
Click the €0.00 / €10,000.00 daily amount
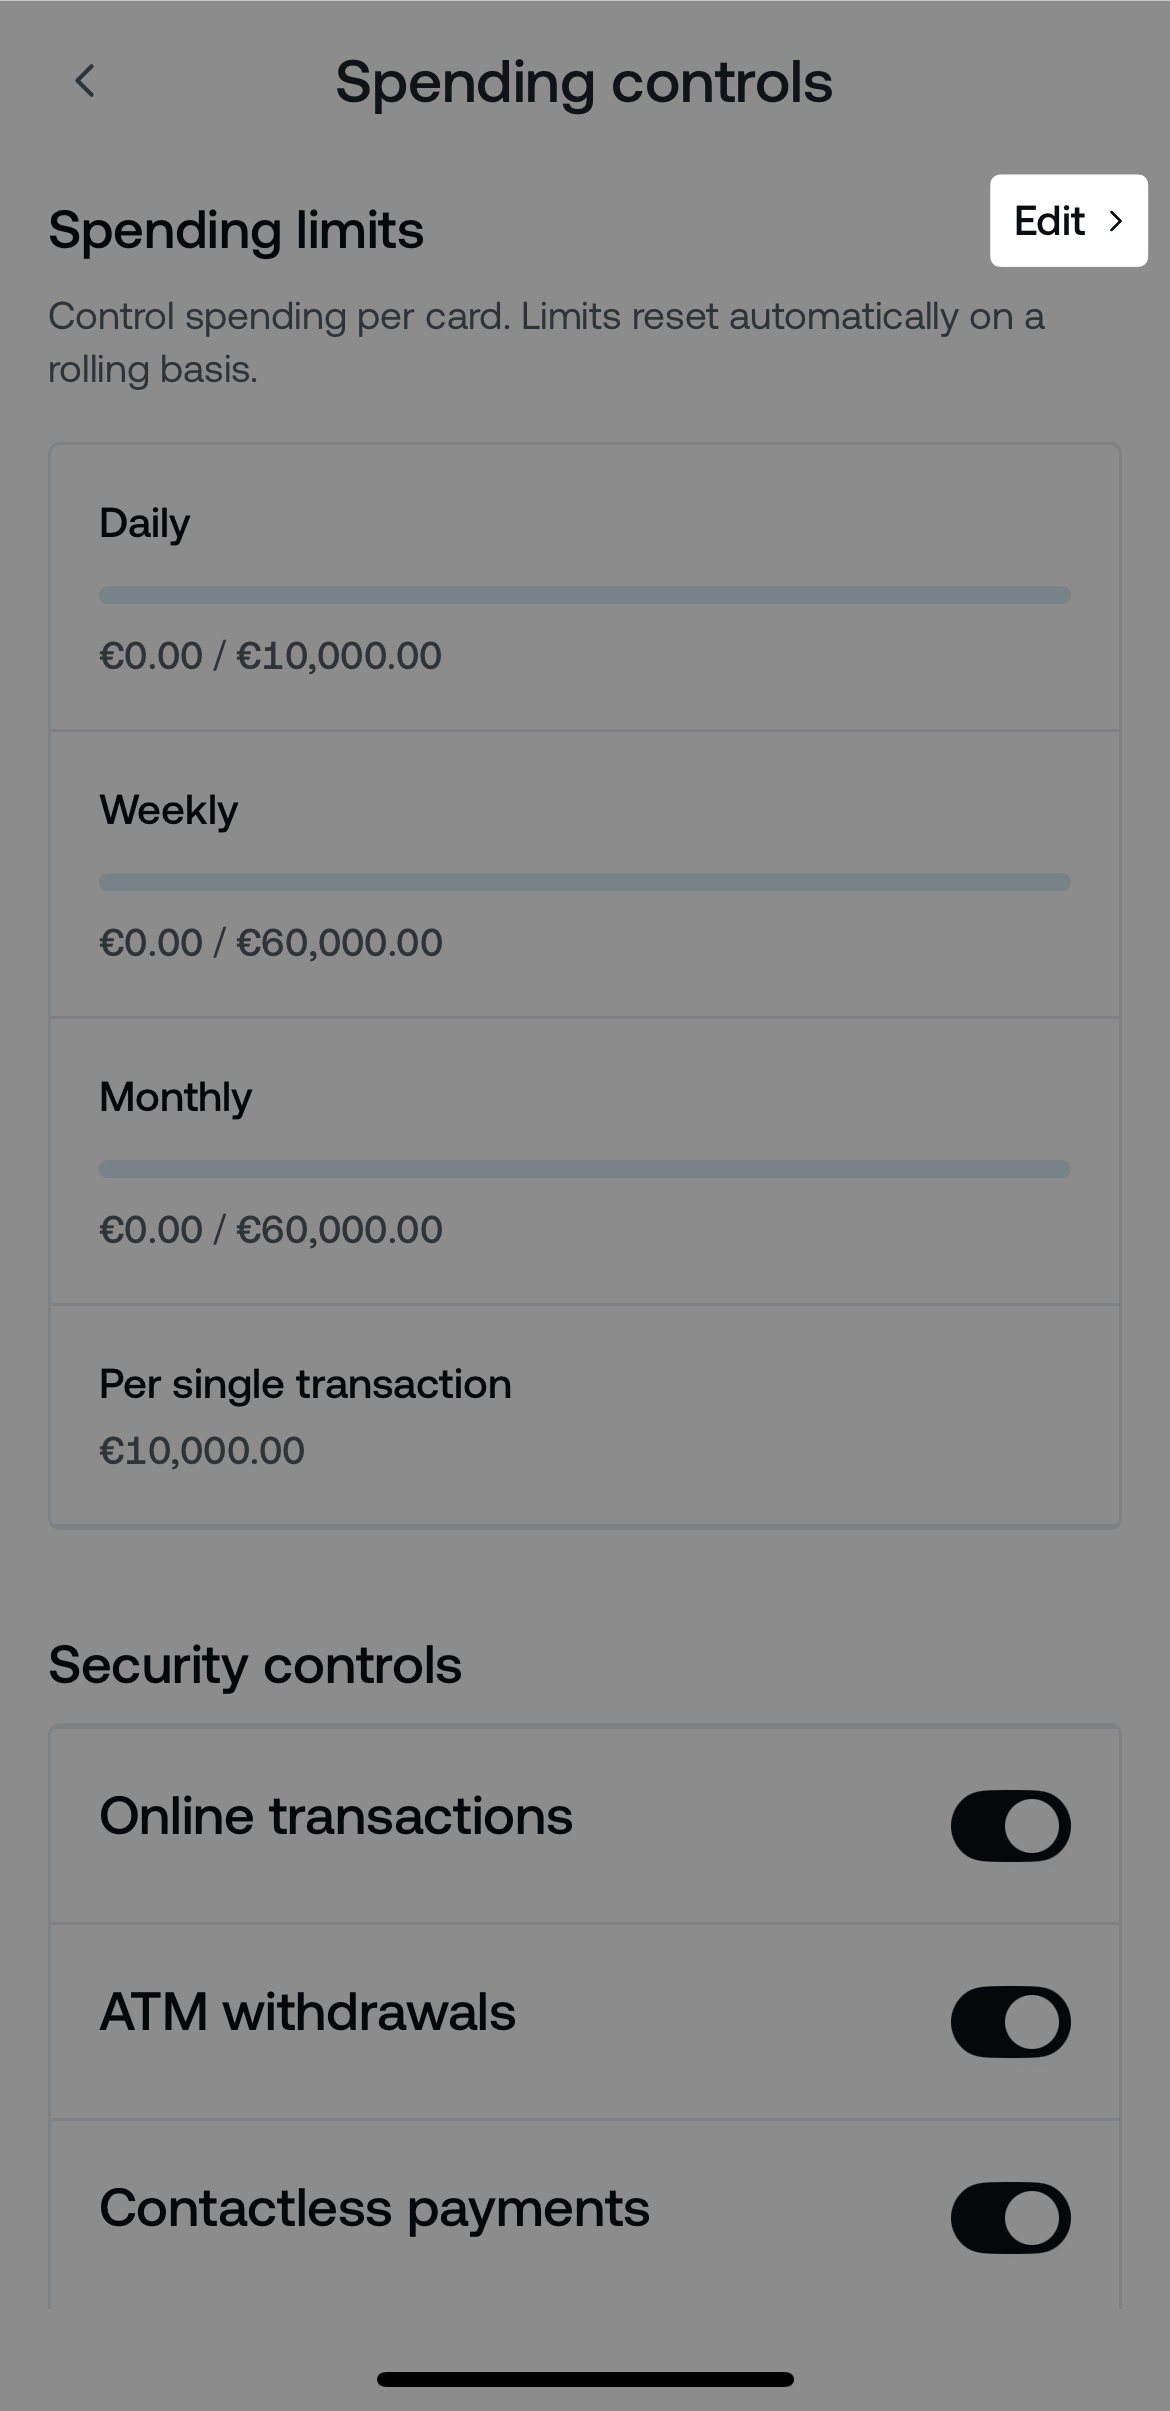click(270, 656)
